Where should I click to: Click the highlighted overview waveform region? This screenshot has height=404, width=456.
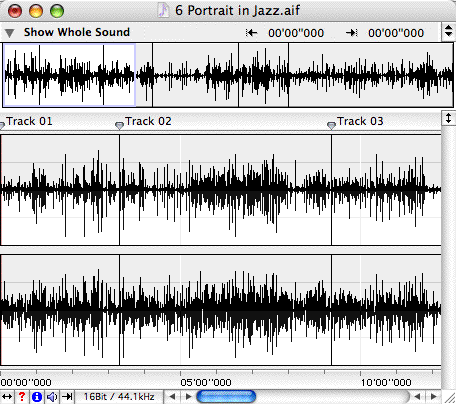tap(69, 75)
